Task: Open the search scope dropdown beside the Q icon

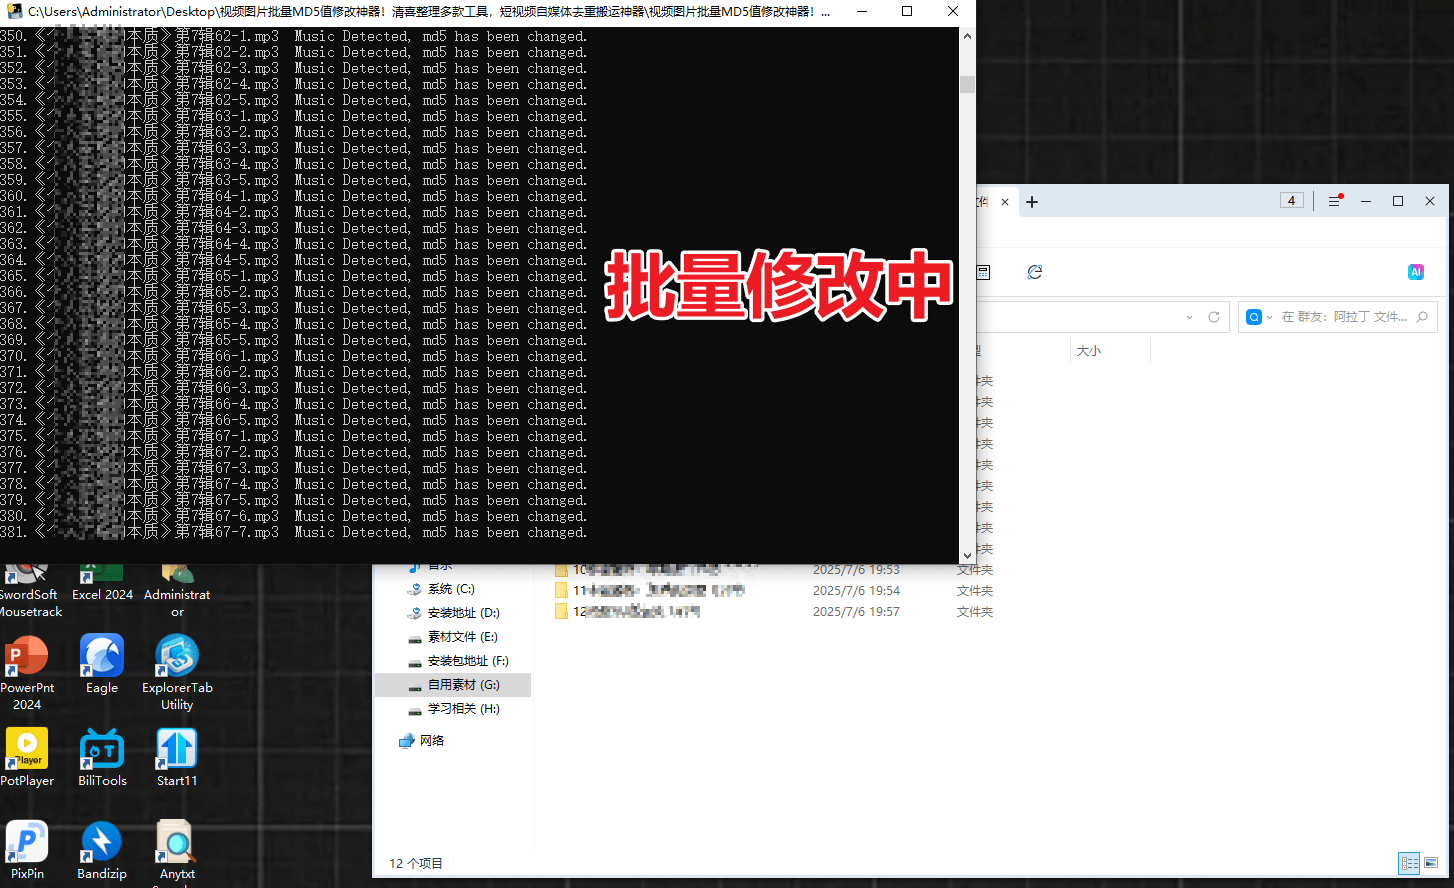Action: pyautogui.click(x=1271, y=317)
